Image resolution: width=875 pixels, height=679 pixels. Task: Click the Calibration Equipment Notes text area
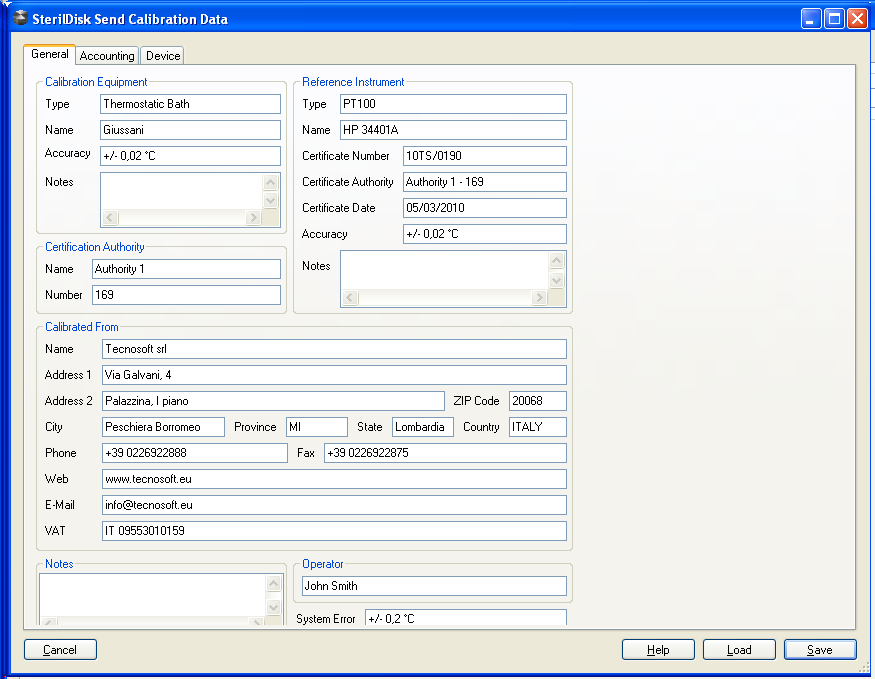click(x=181, y=191)
